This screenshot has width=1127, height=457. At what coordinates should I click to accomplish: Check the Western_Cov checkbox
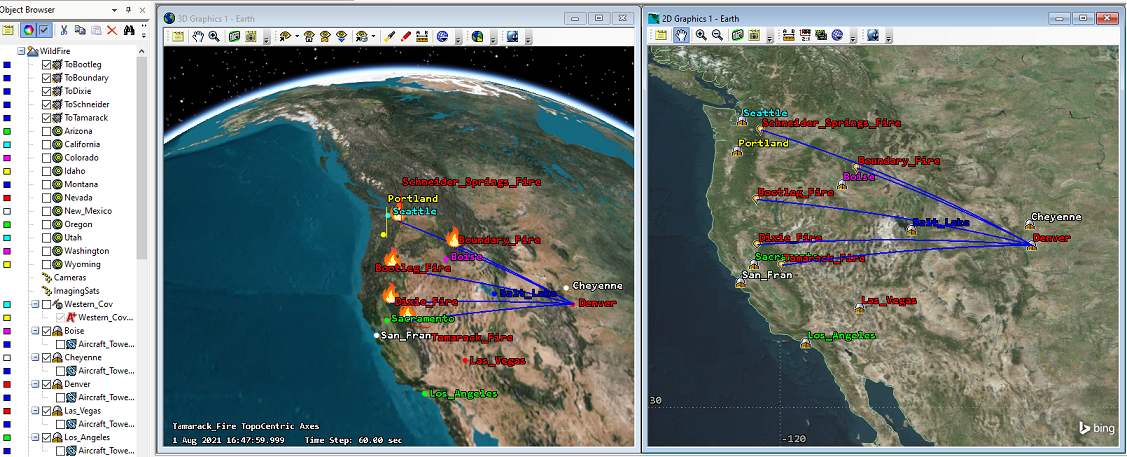(47, 304)
